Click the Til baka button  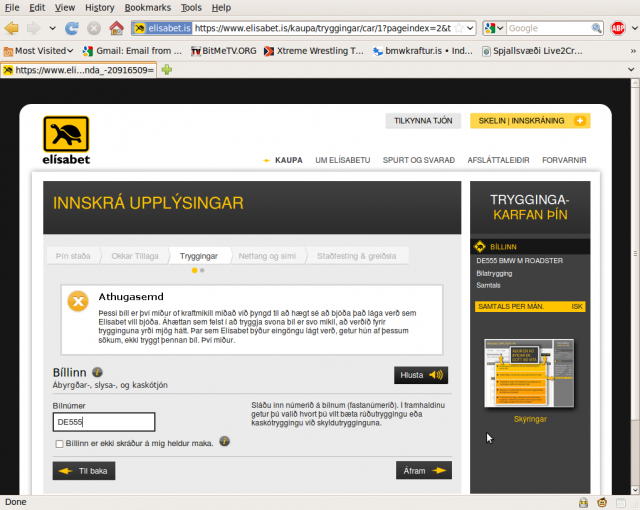tap(86, 470)
